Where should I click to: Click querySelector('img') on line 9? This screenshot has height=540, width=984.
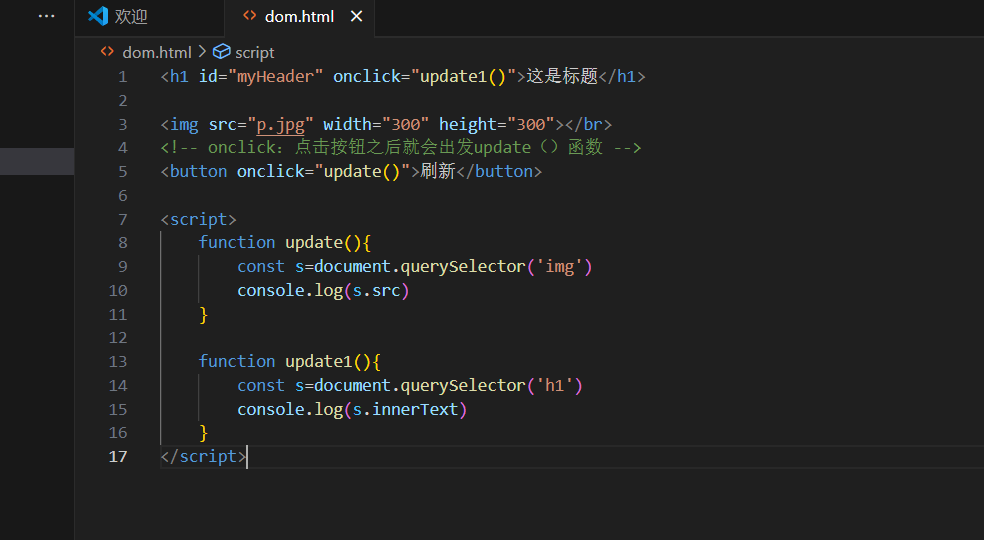496,266
